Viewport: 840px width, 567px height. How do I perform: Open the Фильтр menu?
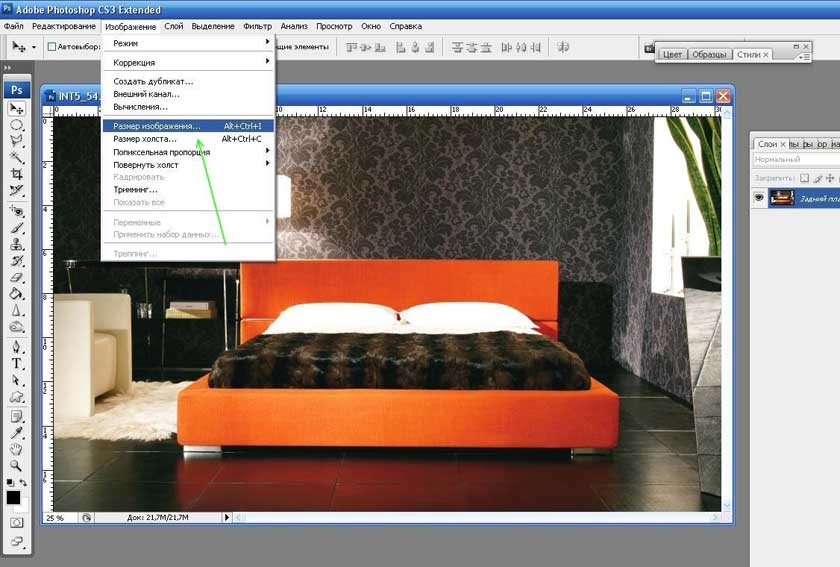click(257, 26)
